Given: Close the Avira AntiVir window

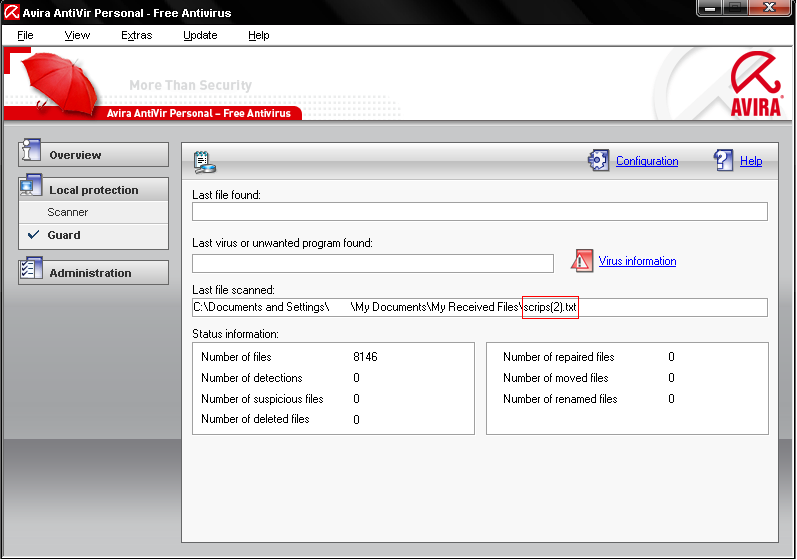Looking at the screenshot, I should tap(770, 8).
